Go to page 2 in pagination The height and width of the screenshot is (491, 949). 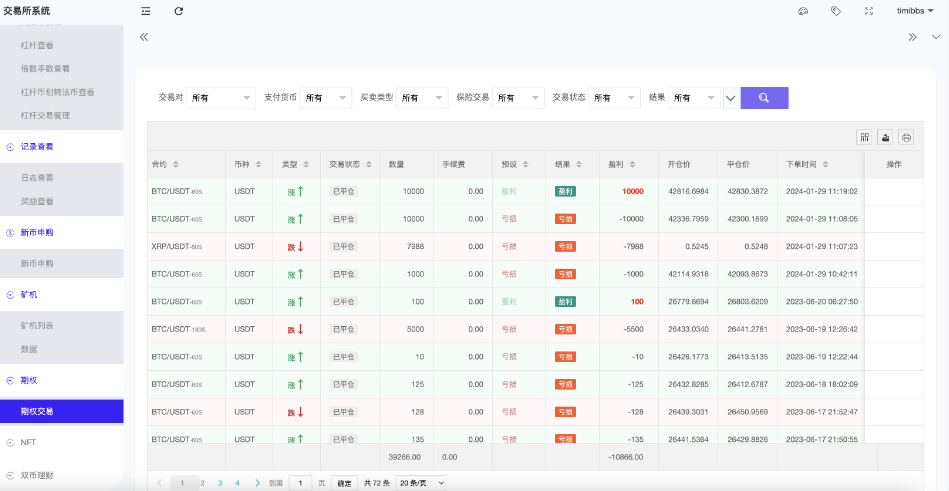tap(201, 482)
